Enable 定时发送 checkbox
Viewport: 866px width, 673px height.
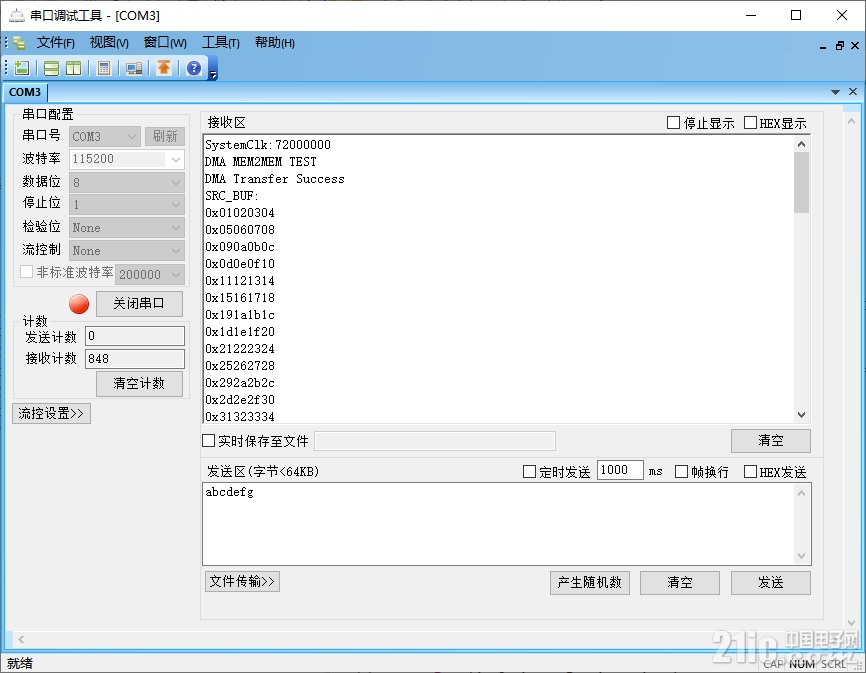pyautogui.click(x=529, y=471)
